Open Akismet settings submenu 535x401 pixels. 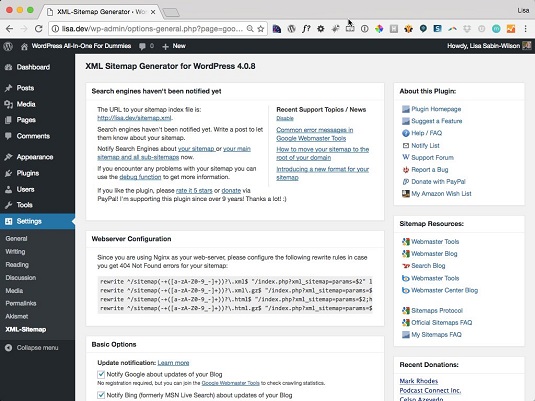[x=17, y=316]
